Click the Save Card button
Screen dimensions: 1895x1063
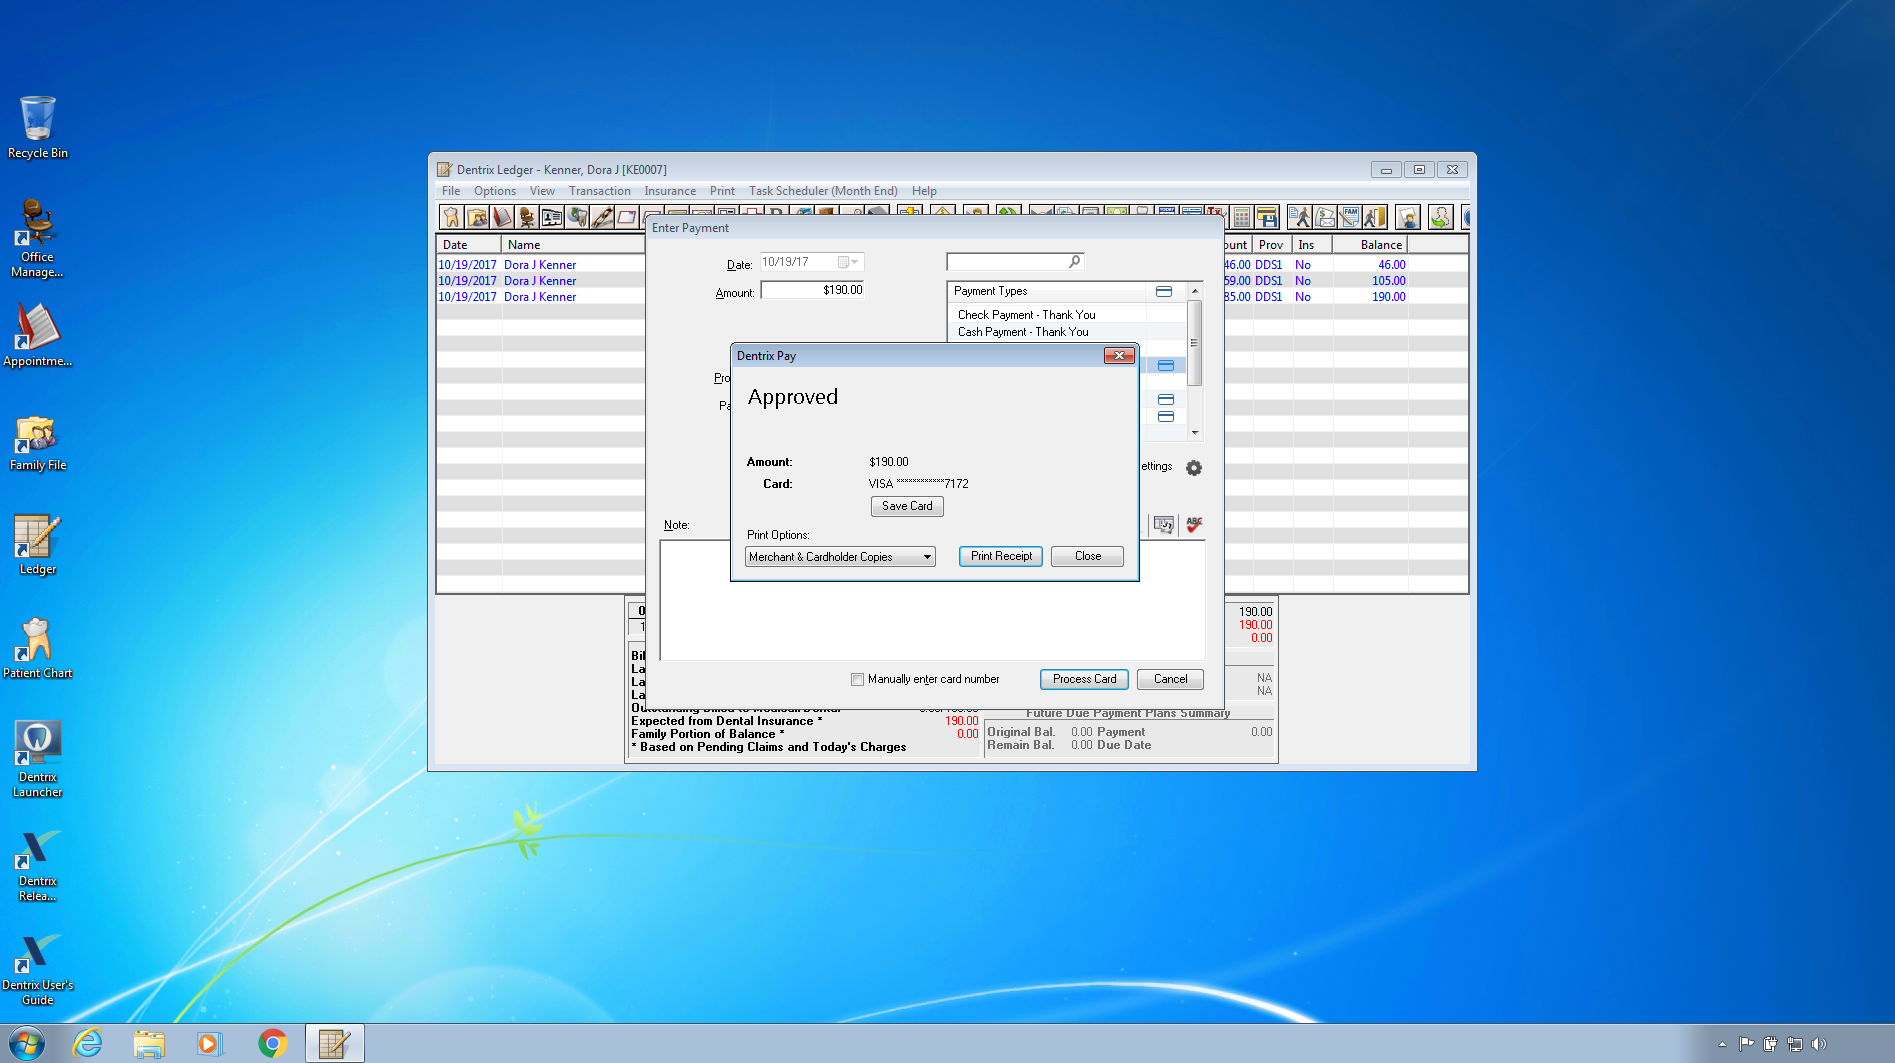click(x=907, y=506)
